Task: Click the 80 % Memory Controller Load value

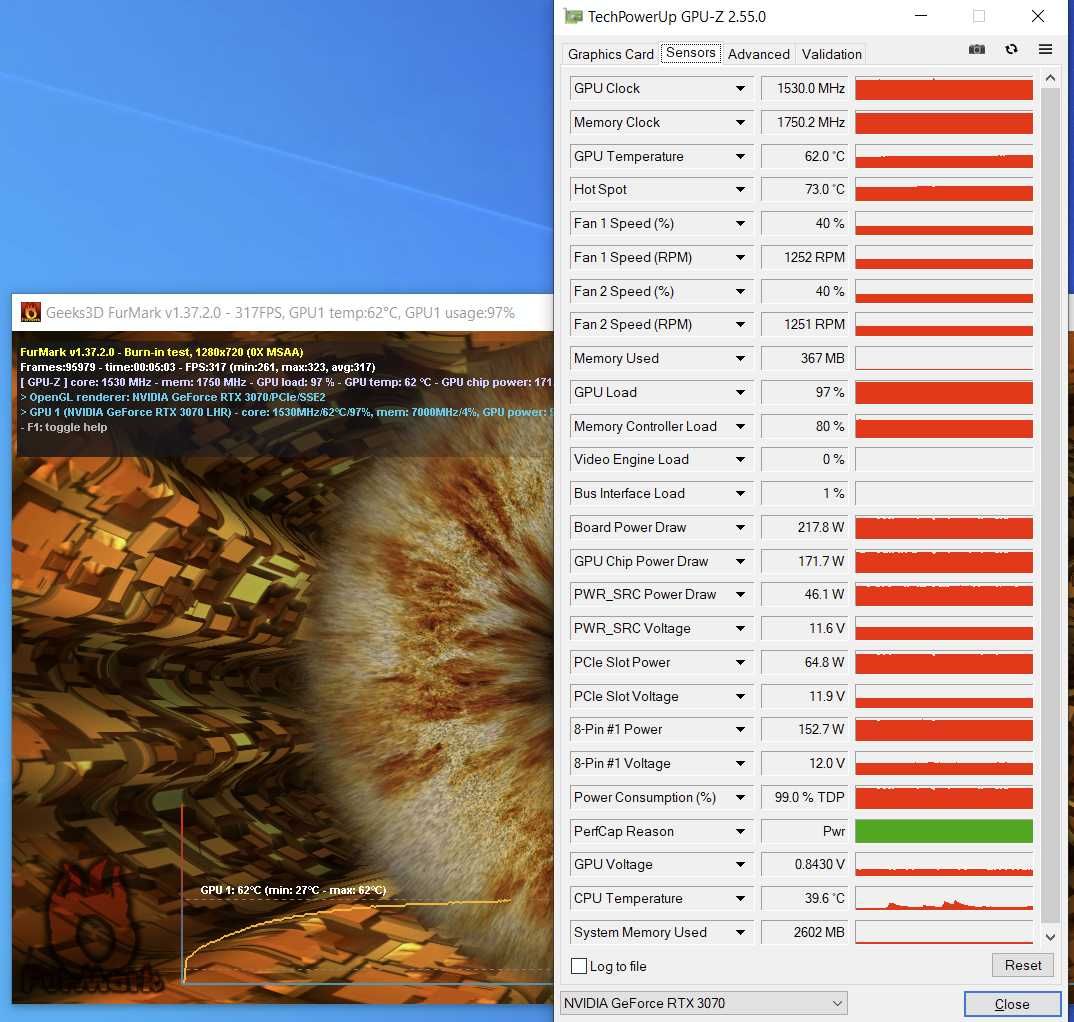Action: [805, 426]
